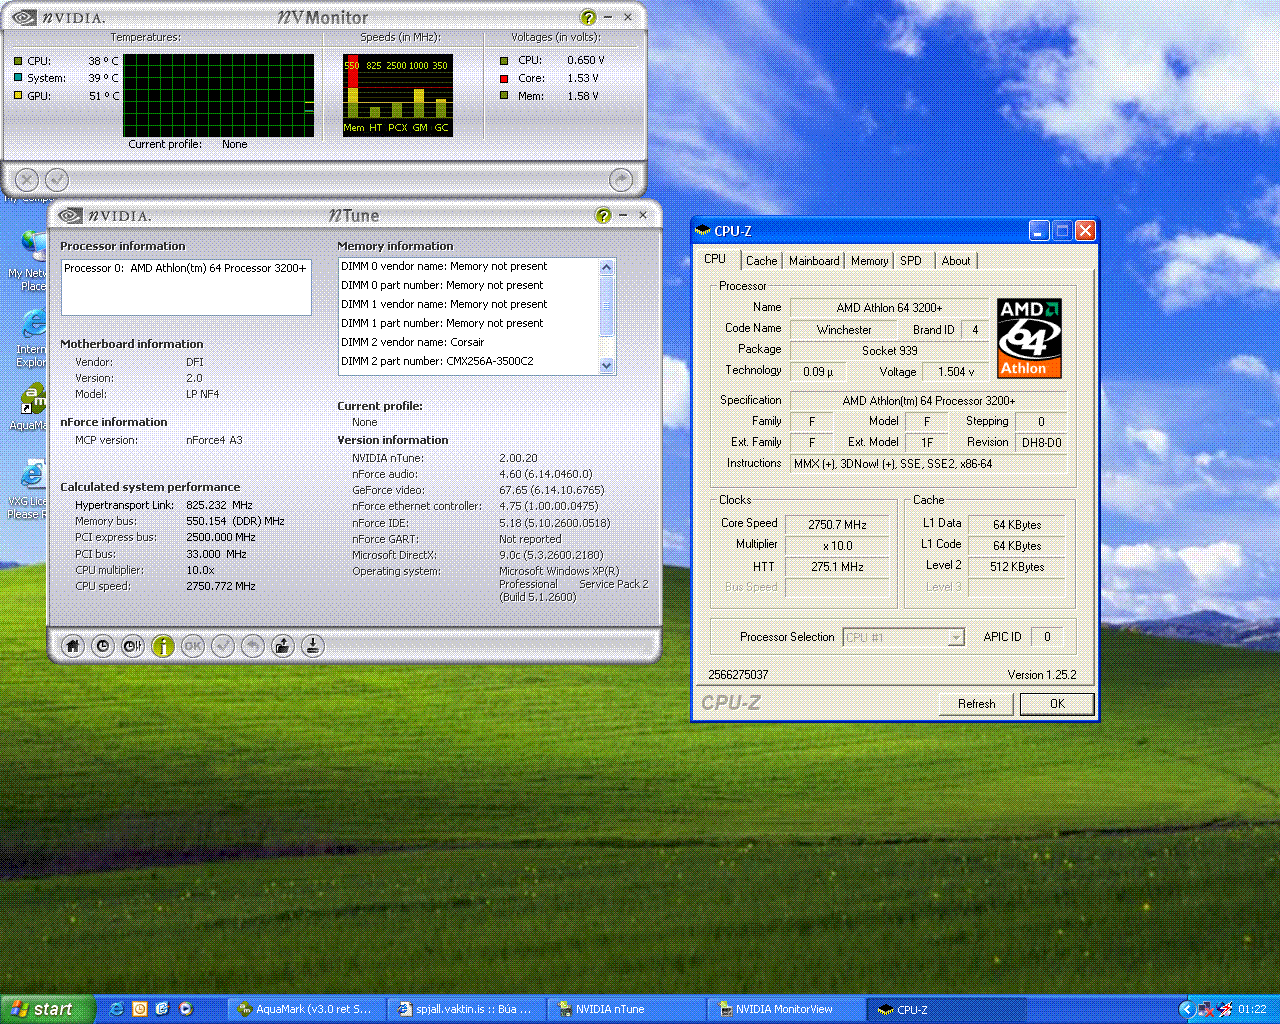Open the NVIDIA icon in the system tray
Screen dimensions: 1280x1024
point(1224,1009)
